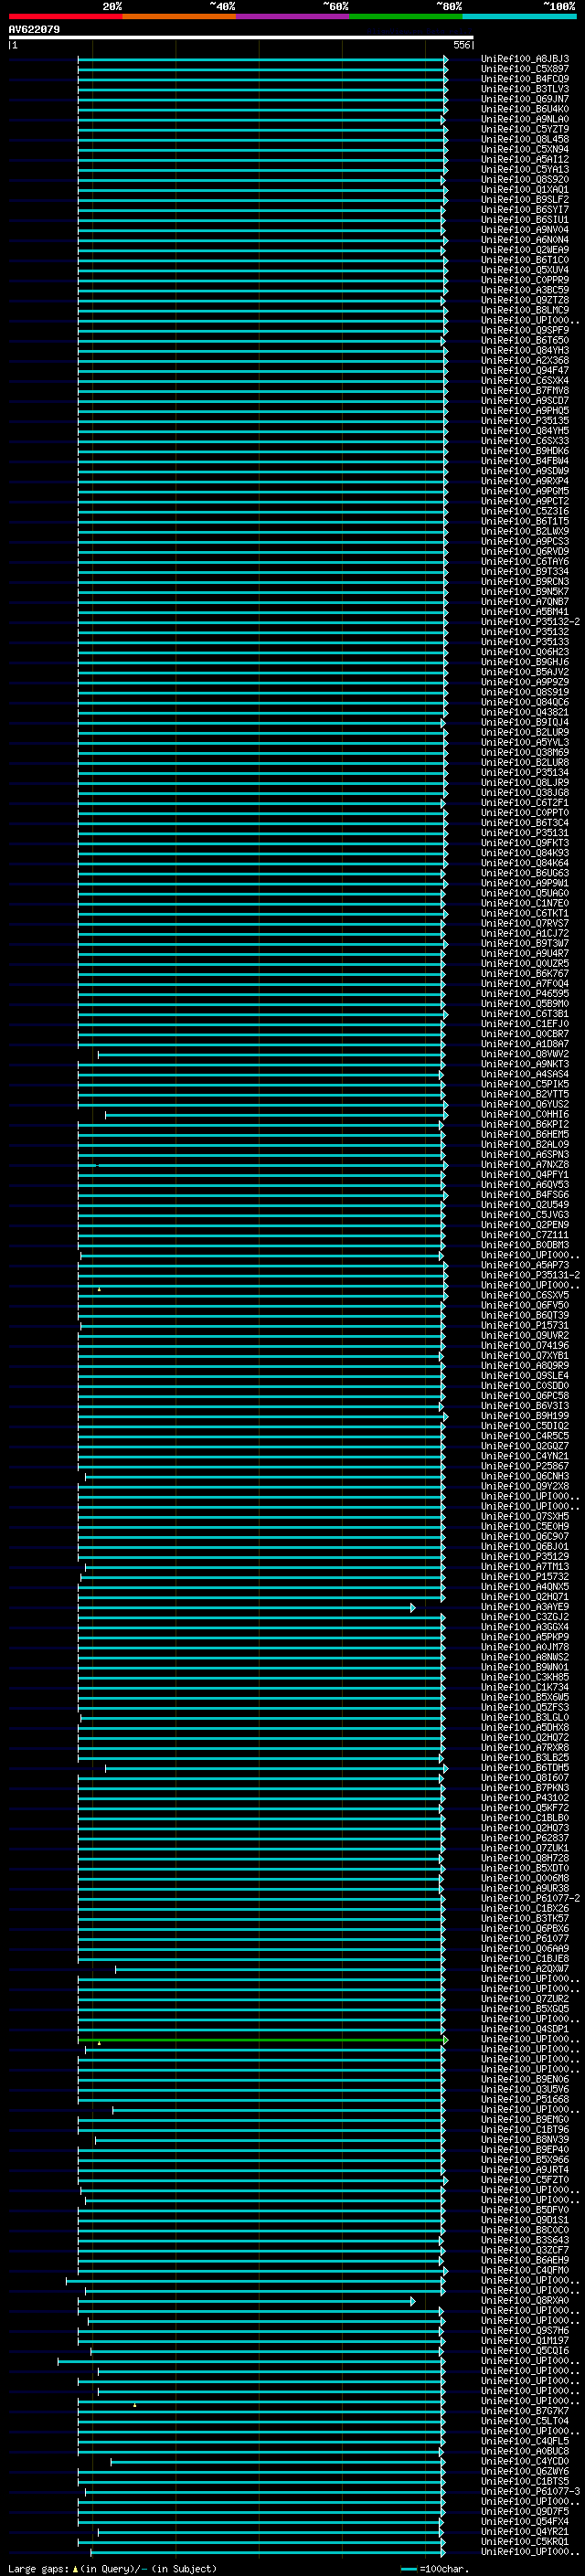Click UniRef100_A4SAS4 label
This screenshot has height=2576, width=585.
pyautogui.click(x=525, y=1074)
